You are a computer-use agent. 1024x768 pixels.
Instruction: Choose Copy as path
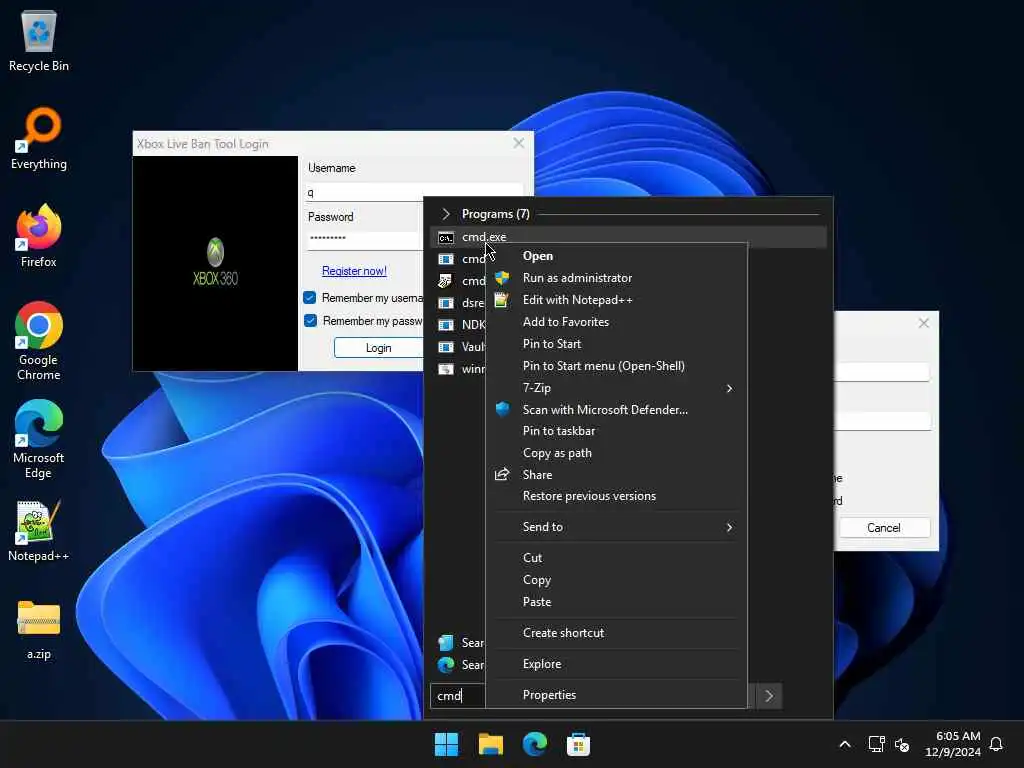(616, 453)
